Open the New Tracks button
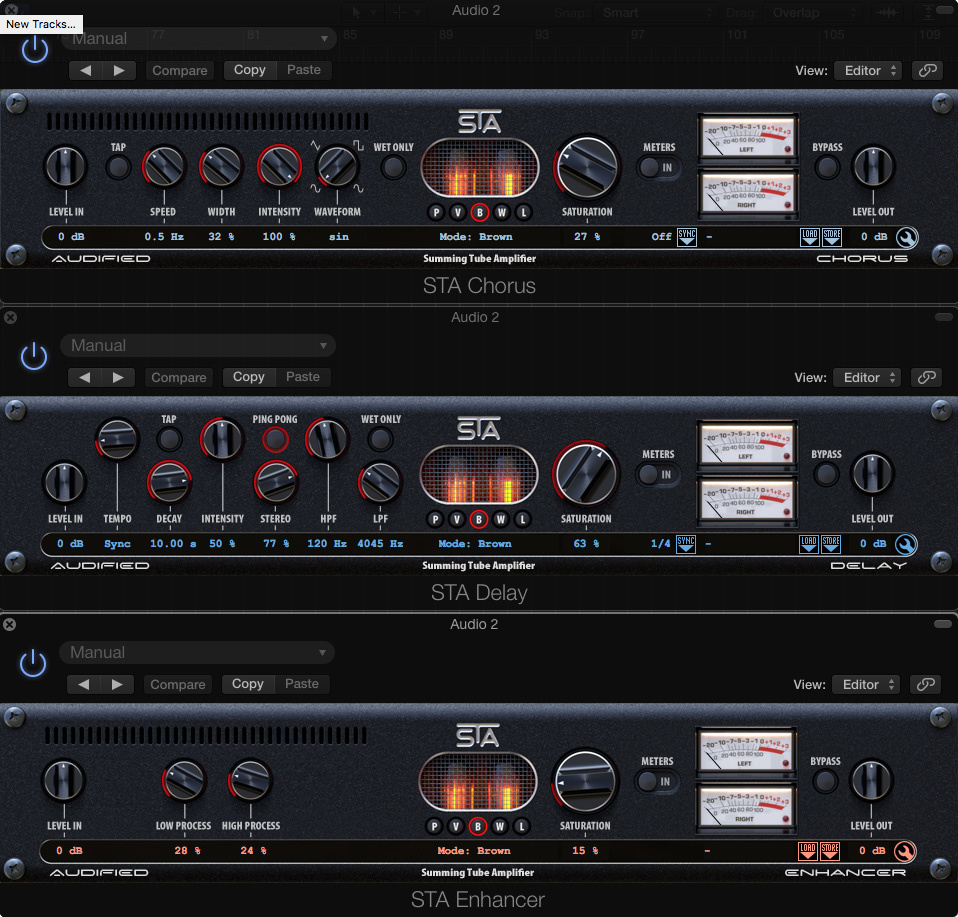958x917 pixels. pyautogui.click(x=41, y=24)
